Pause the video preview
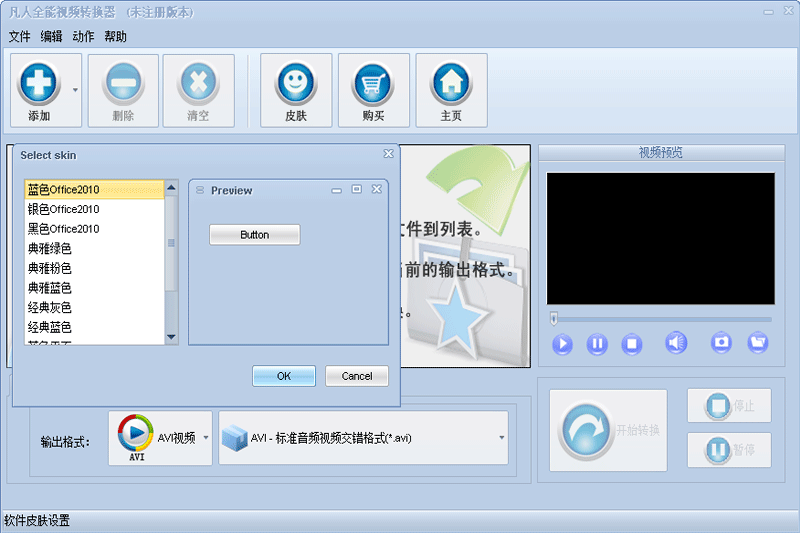Image resolution: width=800 pixels, height=533 pixels. click(597, 344)
